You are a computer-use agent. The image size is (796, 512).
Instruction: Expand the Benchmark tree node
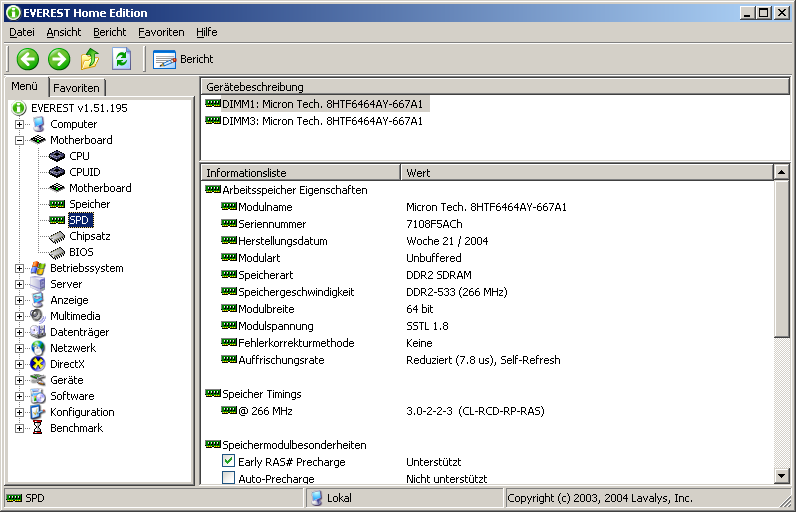tap(19, 428)
